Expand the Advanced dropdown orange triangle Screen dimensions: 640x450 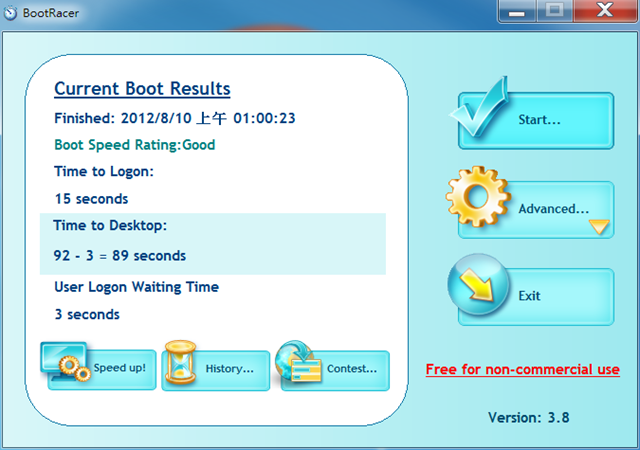pyautogui.click(x=599, y=227)
